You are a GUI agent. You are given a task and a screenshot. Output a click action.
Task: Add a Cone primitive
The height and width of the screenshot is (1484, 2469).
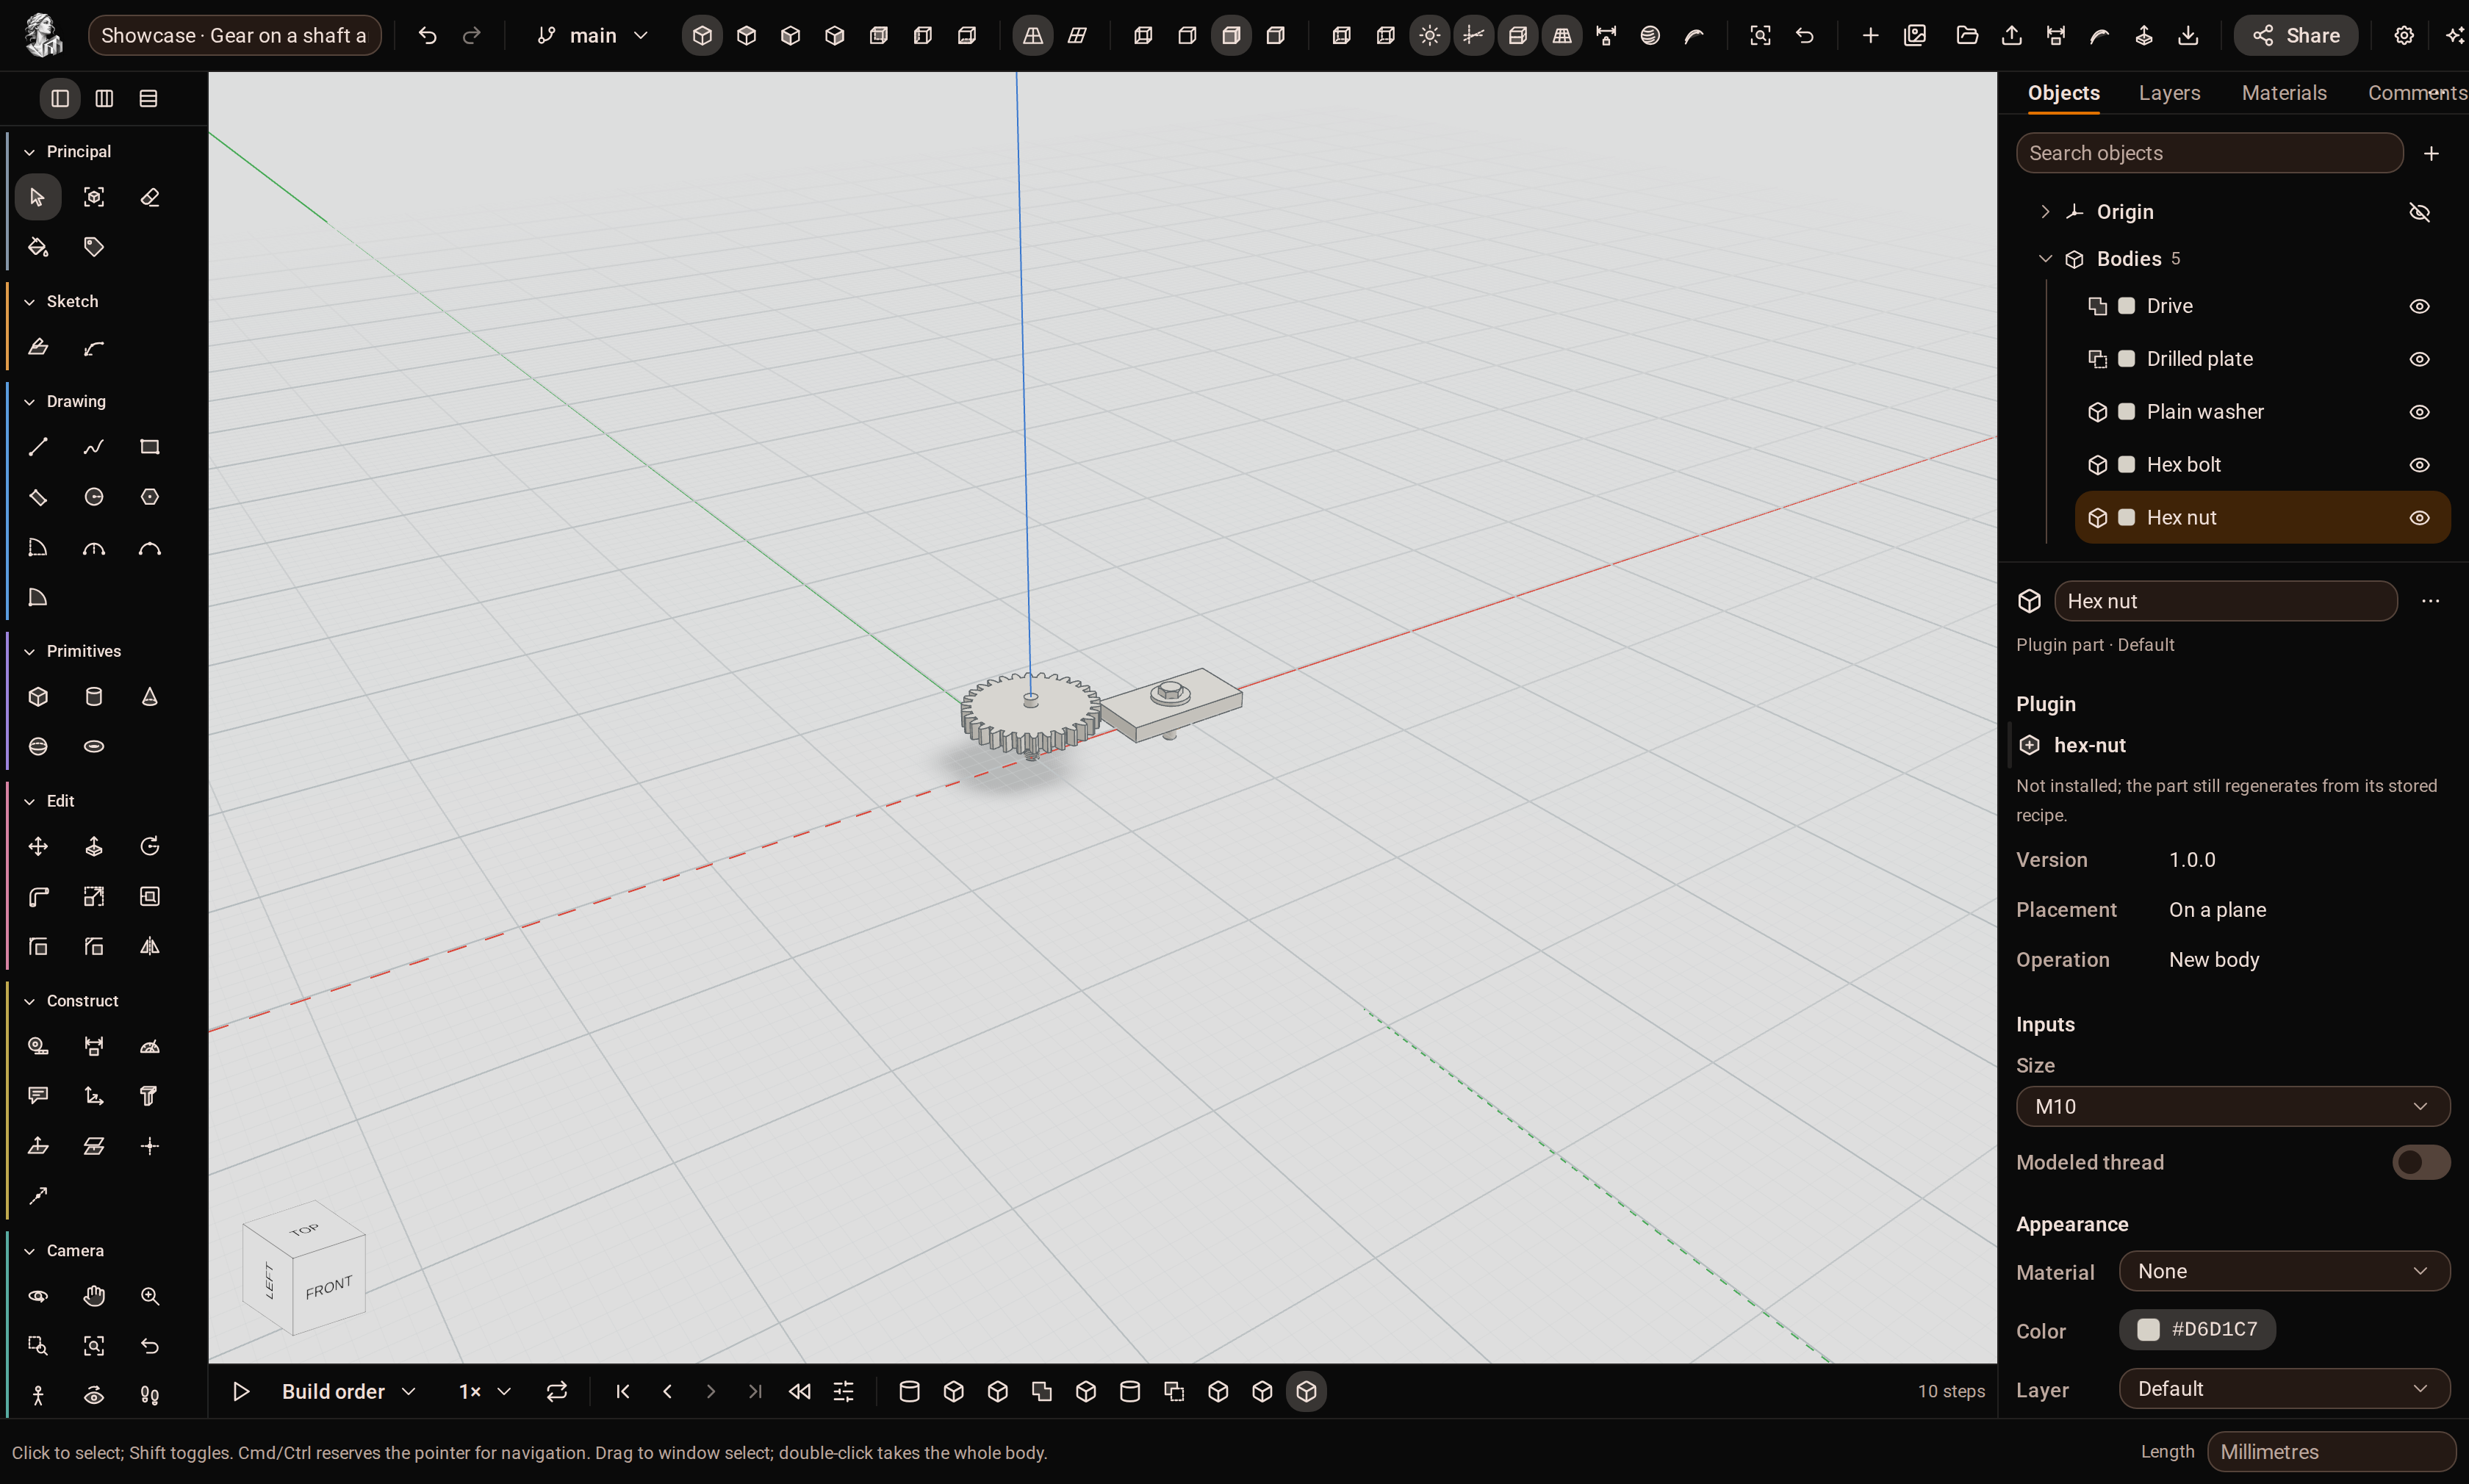tap(150, 697)
